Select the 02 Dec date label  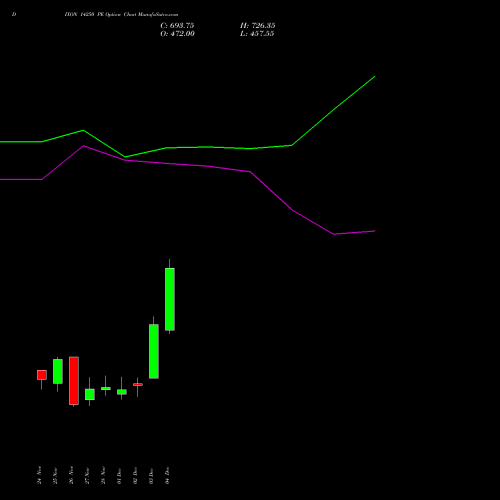(135, 475)
